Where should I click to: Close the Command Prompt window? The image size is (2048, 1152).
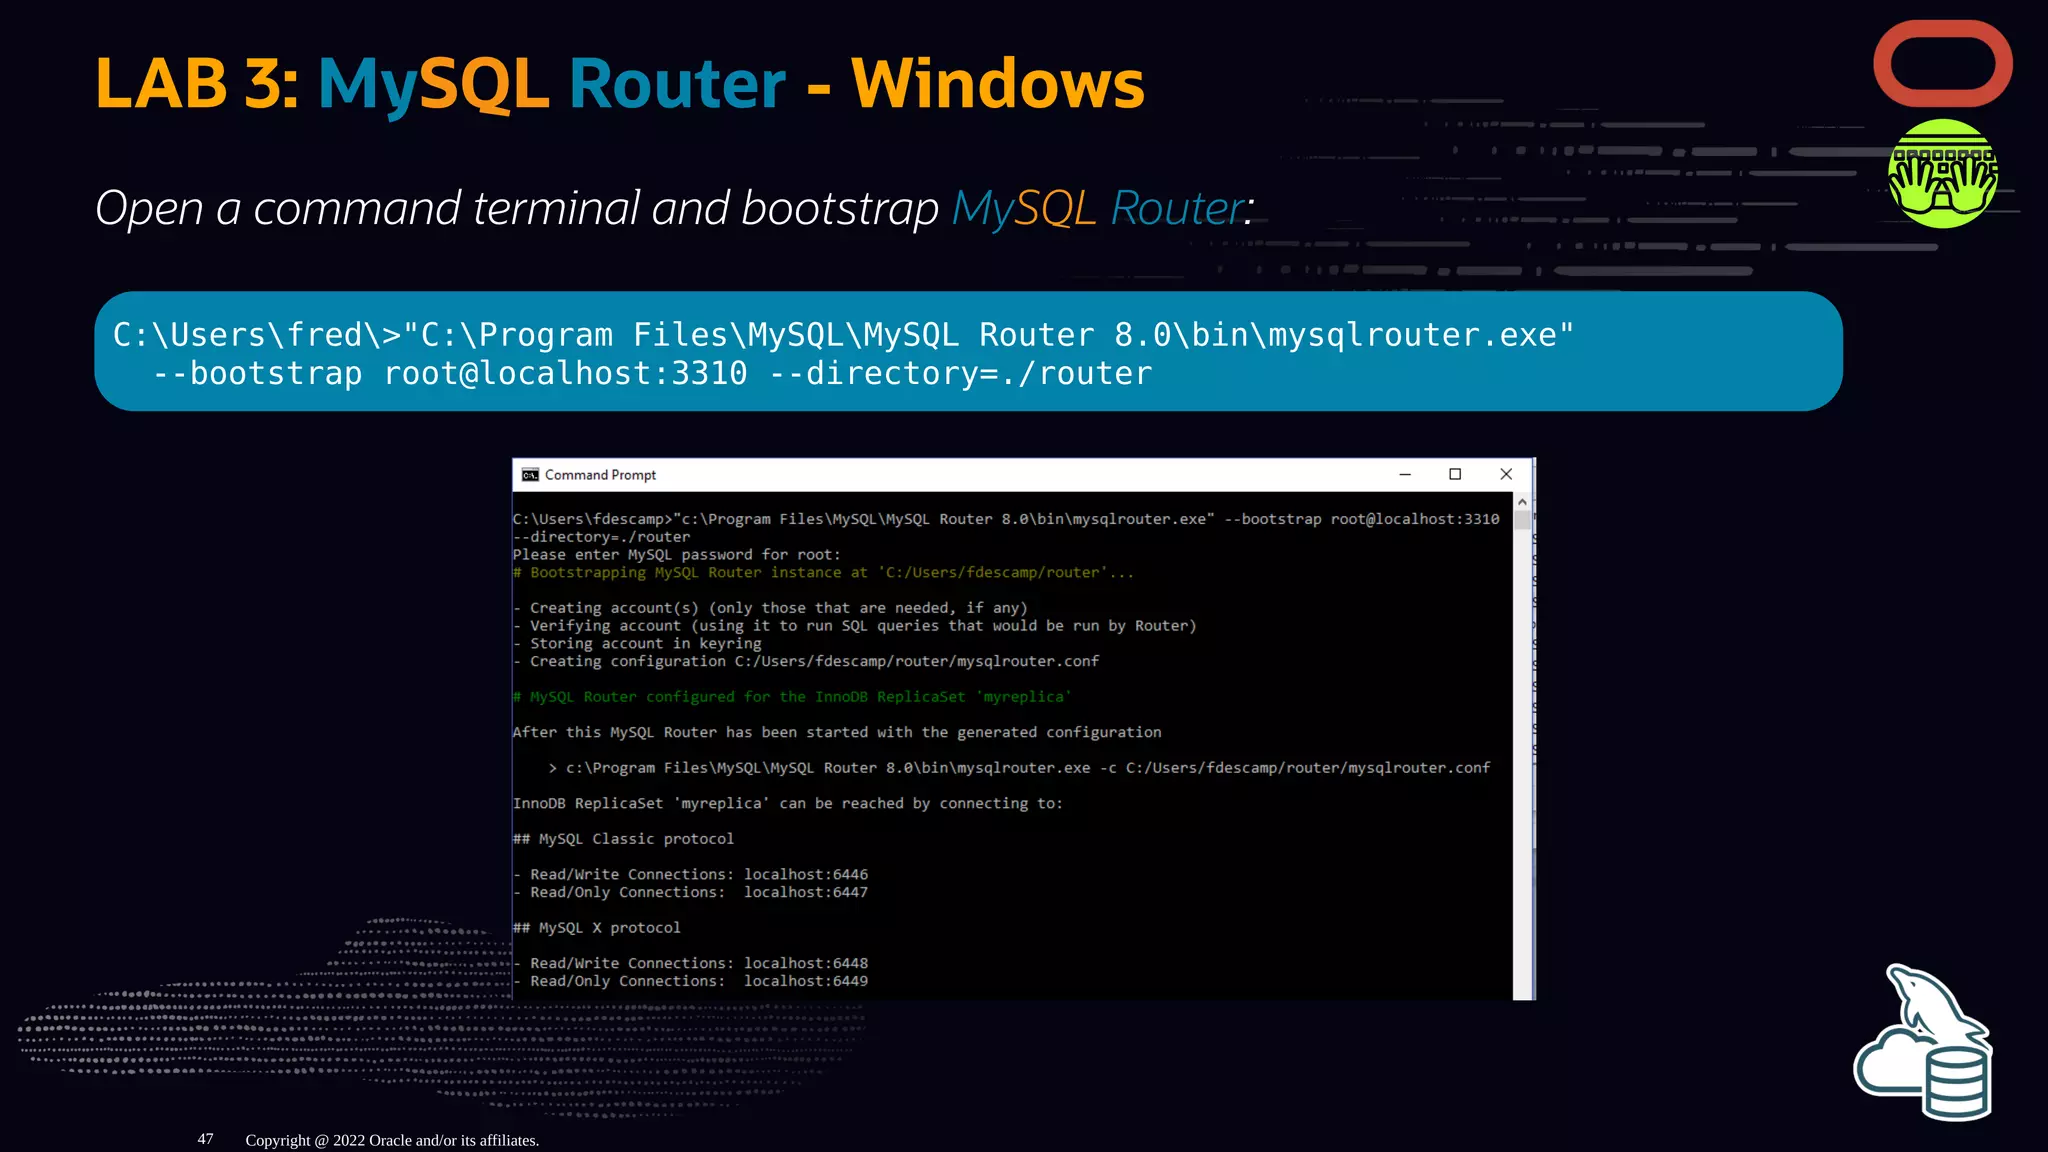1506,475
